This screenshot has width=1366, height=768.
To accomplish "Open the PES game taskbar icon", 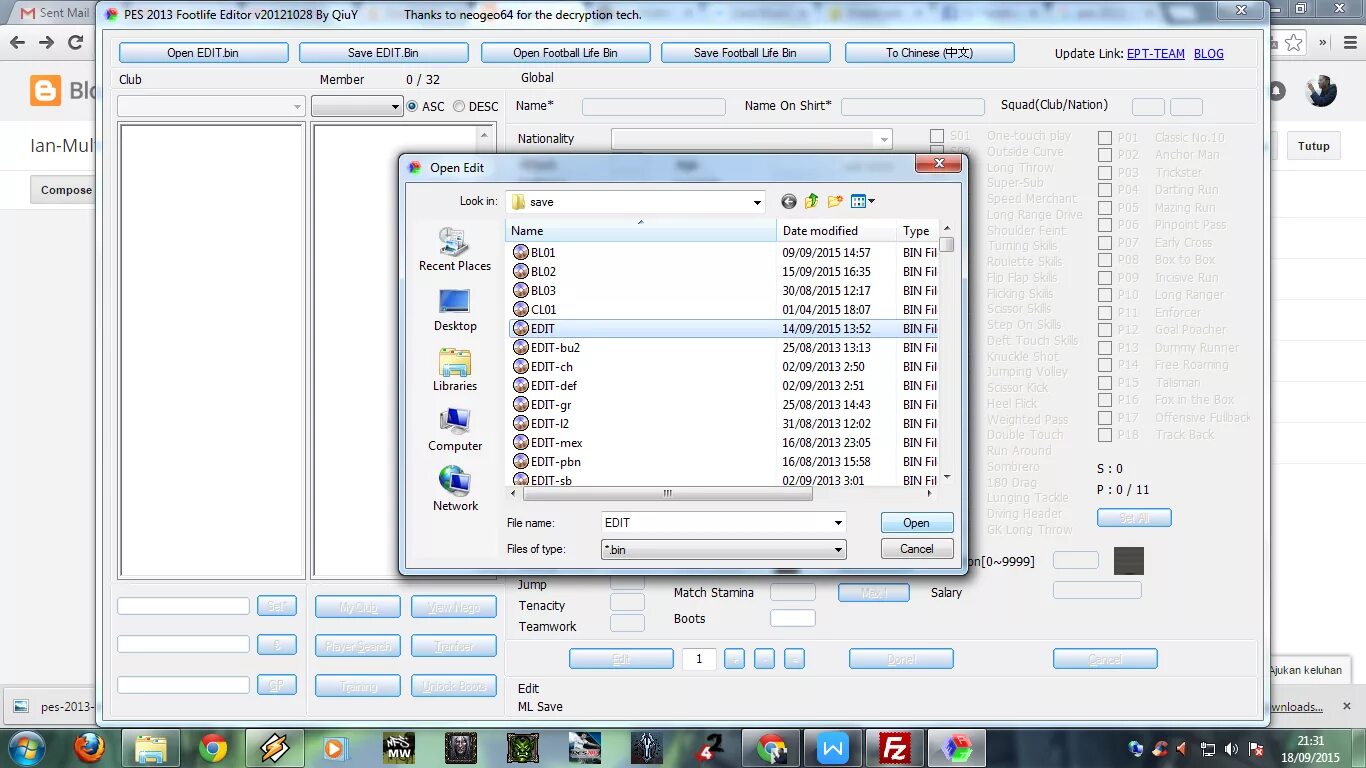I will click(x=585, y=748).
